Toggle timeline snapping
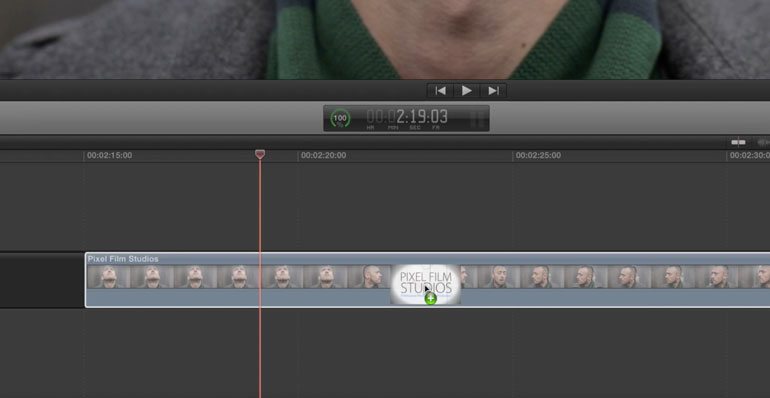Image resolution: width=770 pixels, height=398 pixels. tap(738, 142)
